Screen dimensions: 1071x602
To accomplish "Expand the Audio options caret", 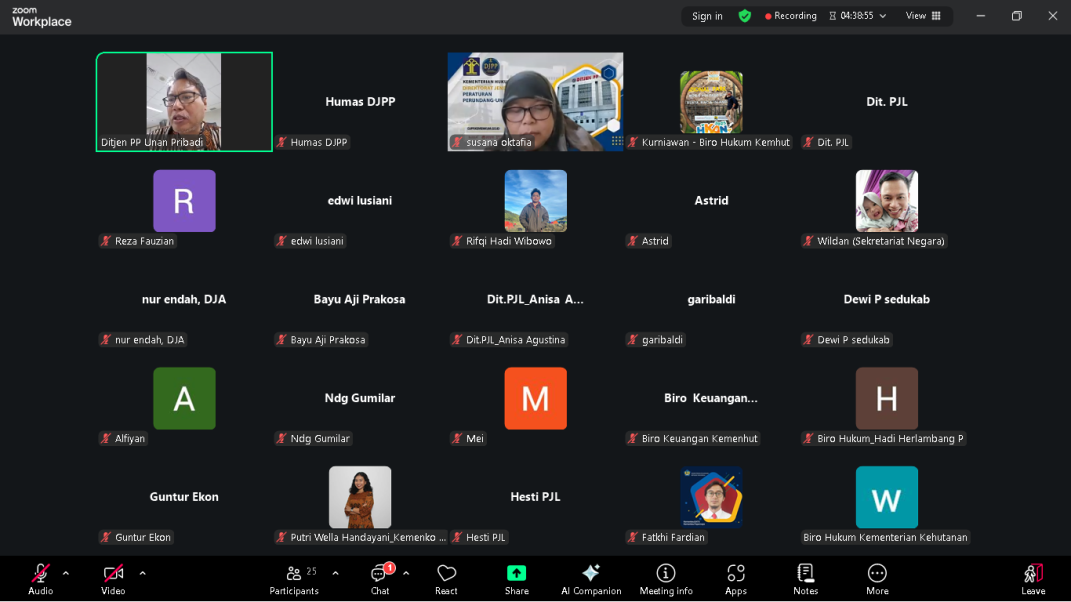I will click(x=66, y=573).
